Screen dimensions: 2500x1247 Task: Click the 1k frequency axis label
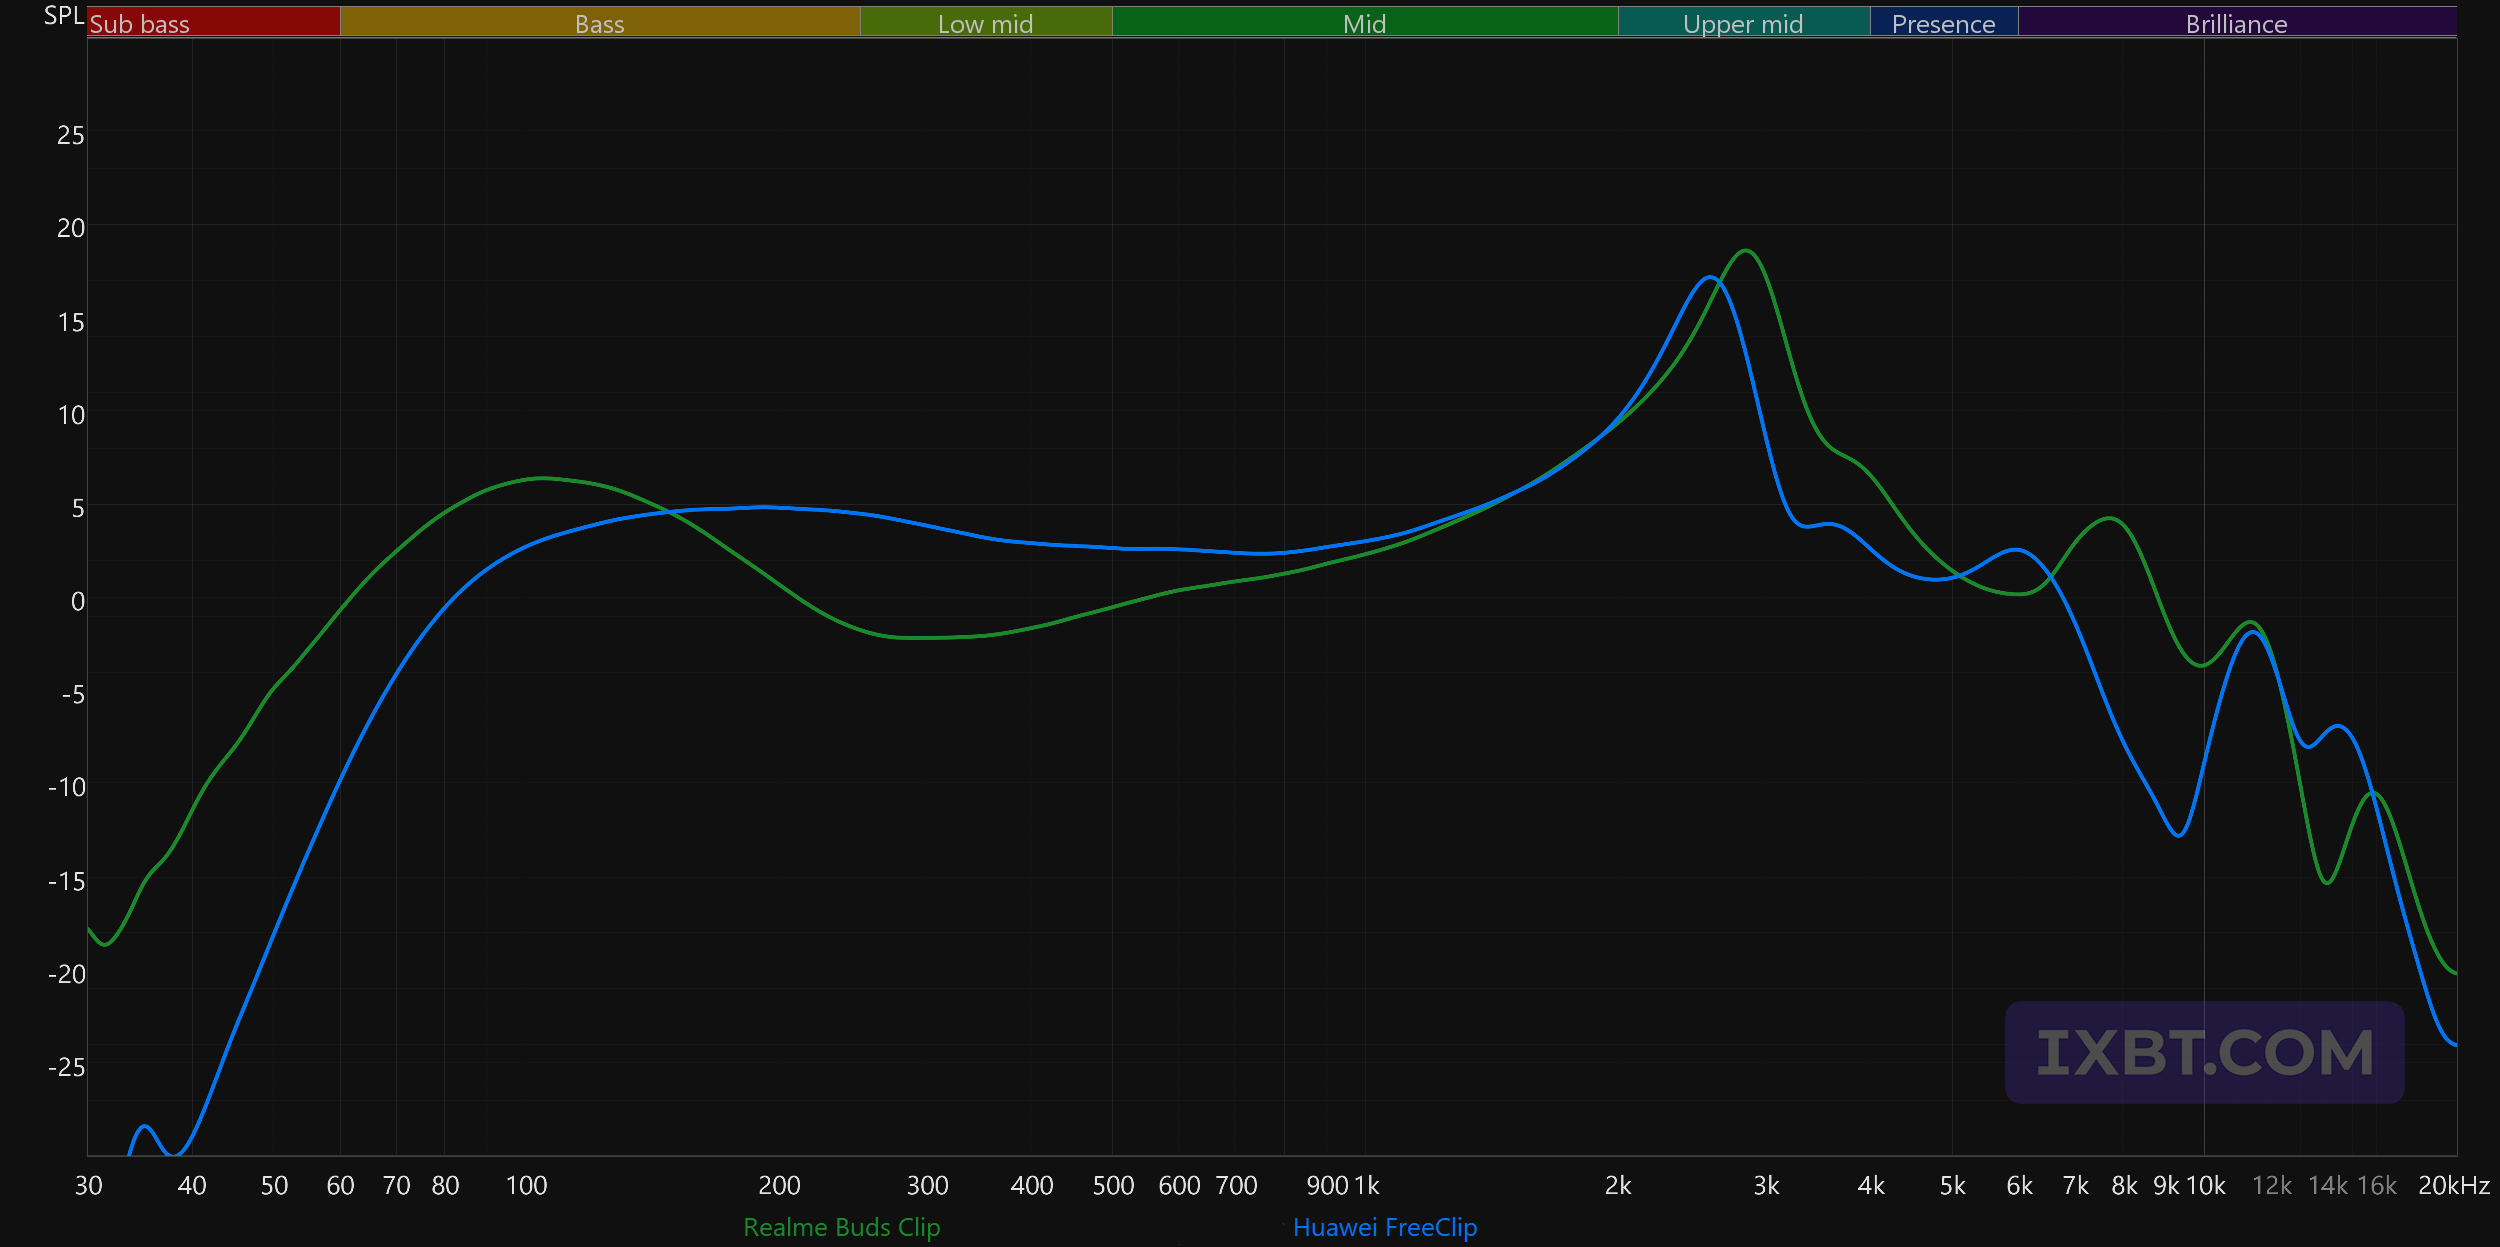pyautogui.click(x=1367, y=1186)
